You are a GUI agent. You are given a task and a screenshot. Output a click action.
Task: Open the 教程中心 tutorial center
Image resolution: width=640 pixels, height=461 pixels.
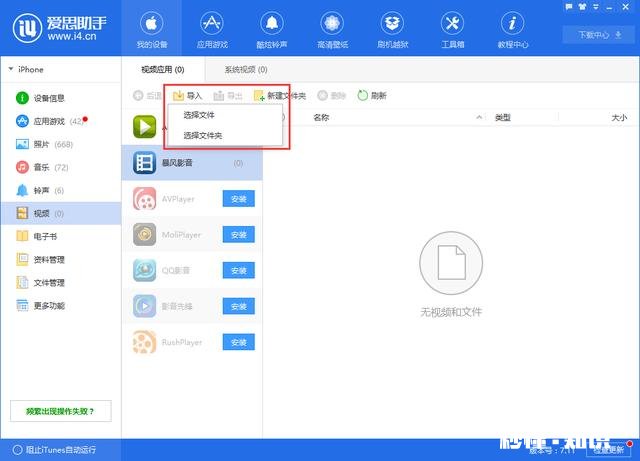(513, 30)
